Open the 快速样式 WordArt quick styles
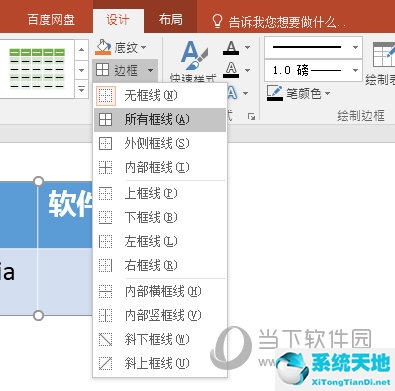Image resolution: width=395 pixels, height=391 pixels. click(194, 62)
